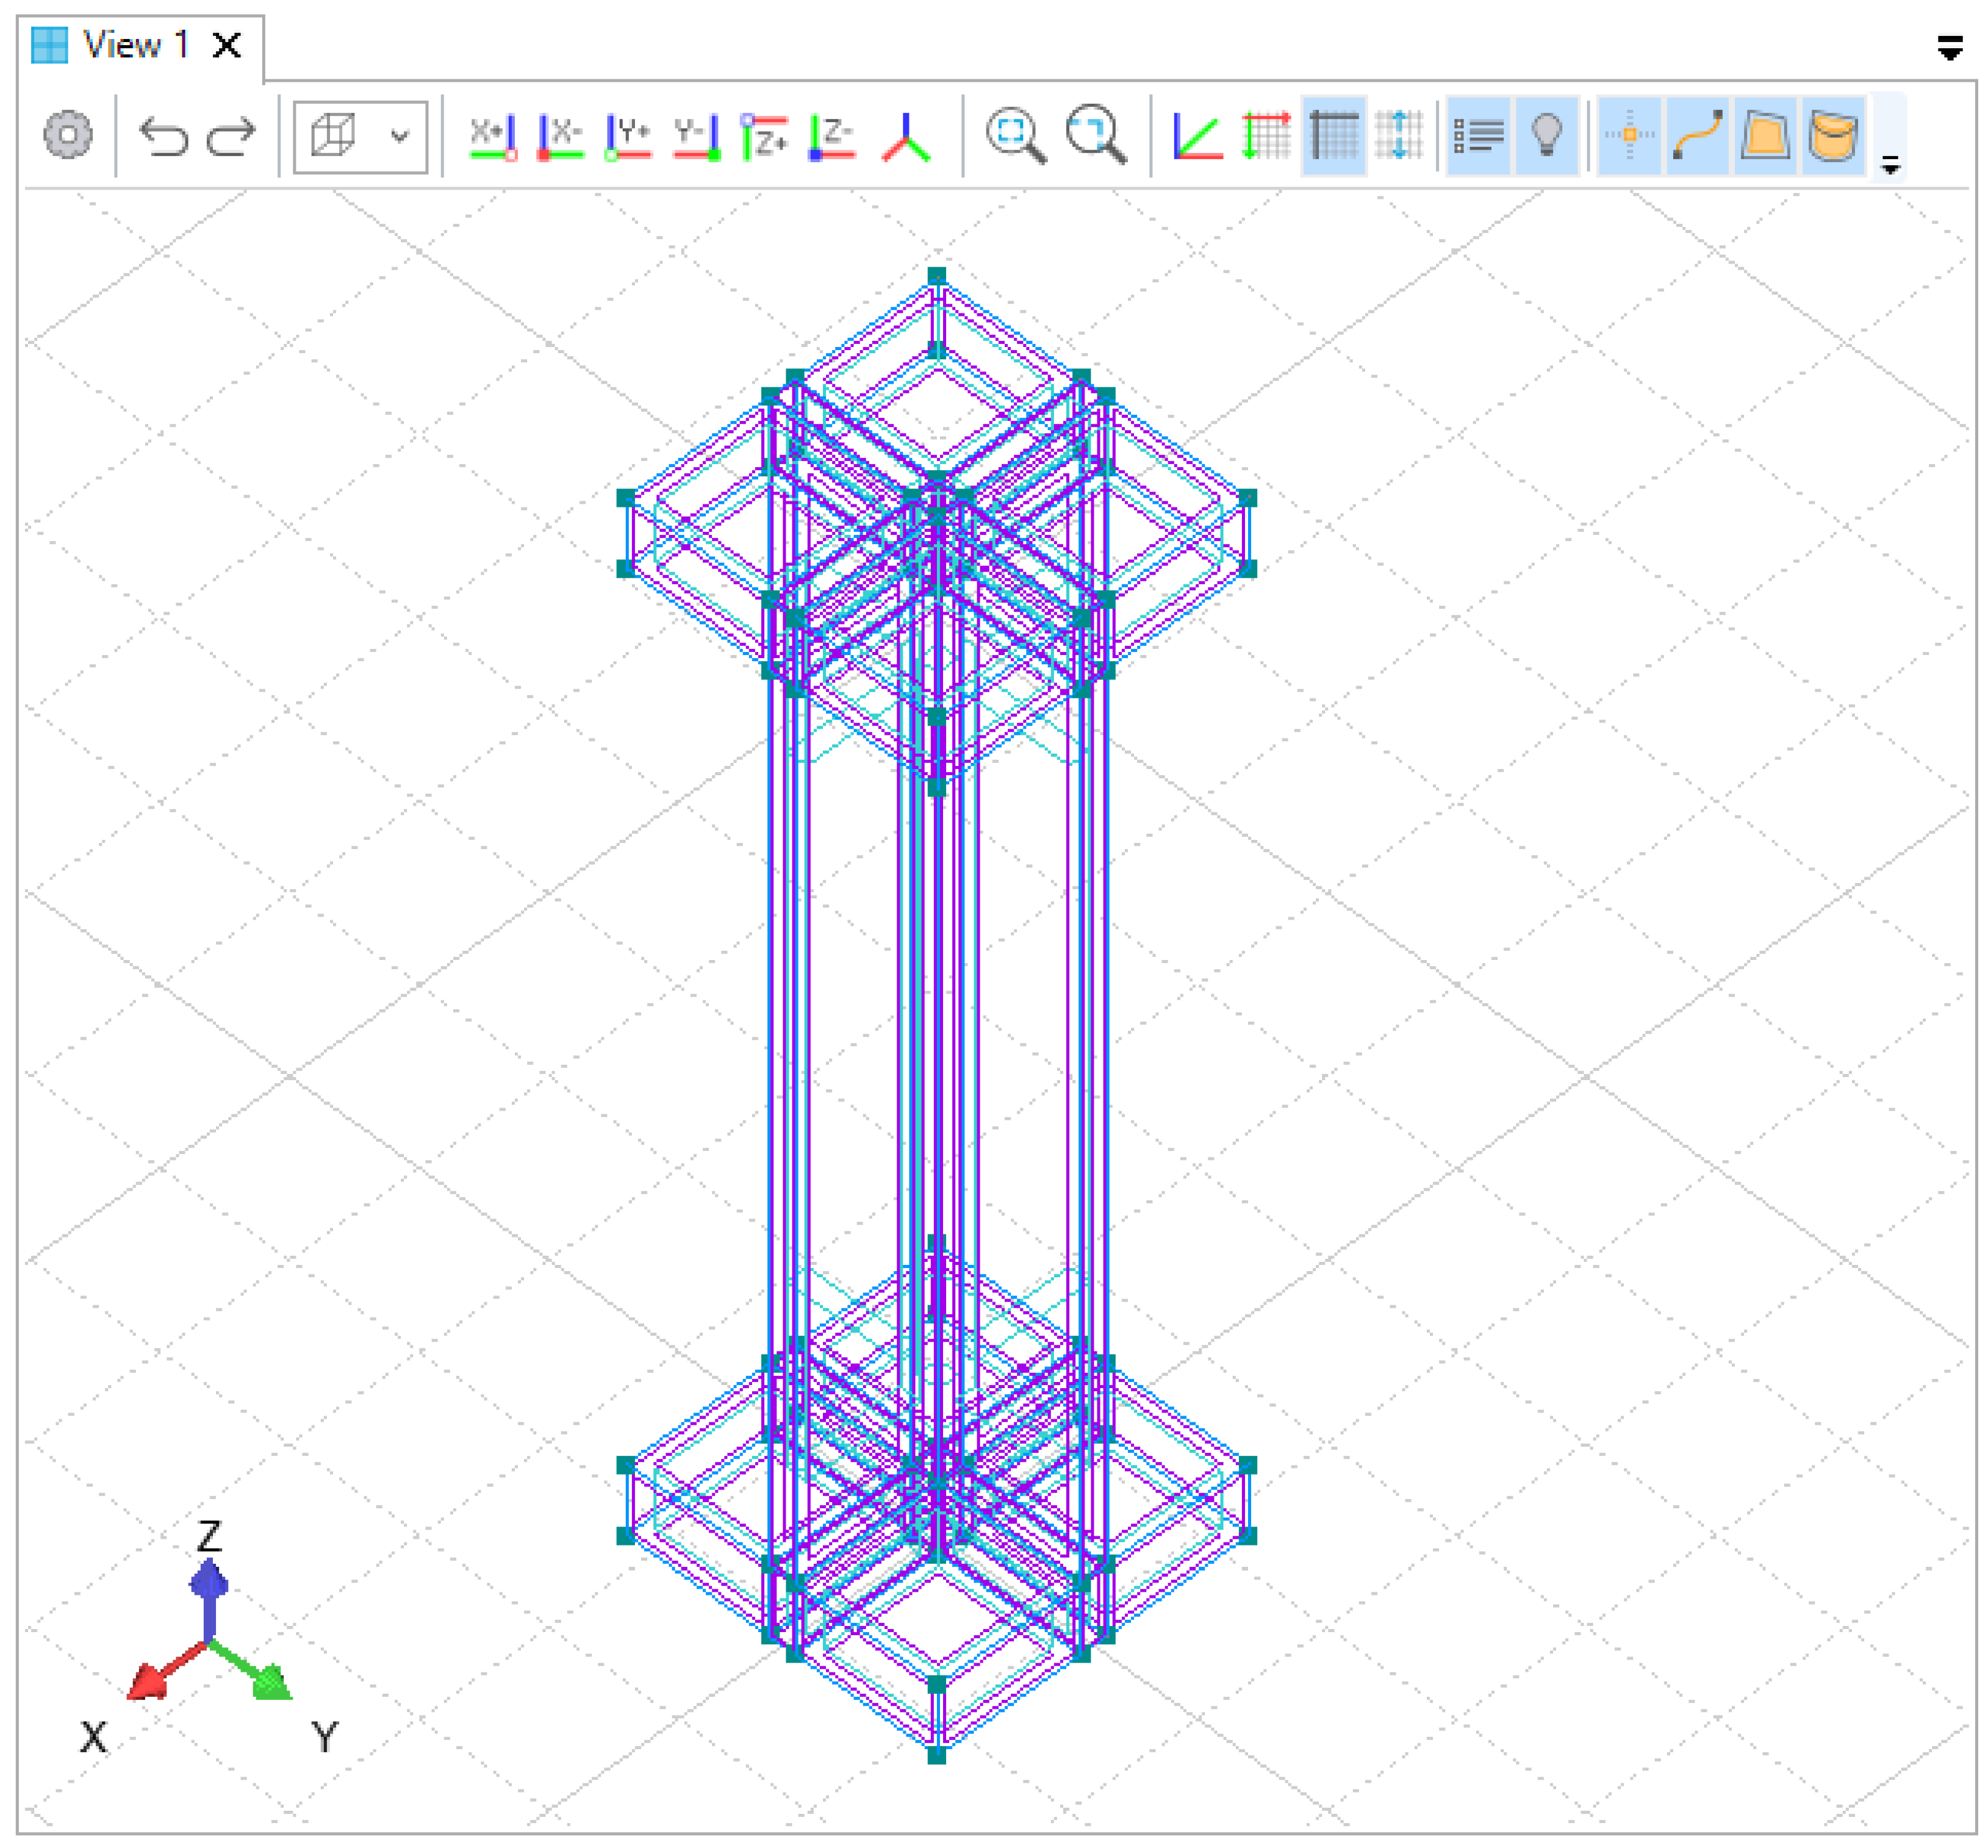Set view along the X- axis

tap(560, 136)
